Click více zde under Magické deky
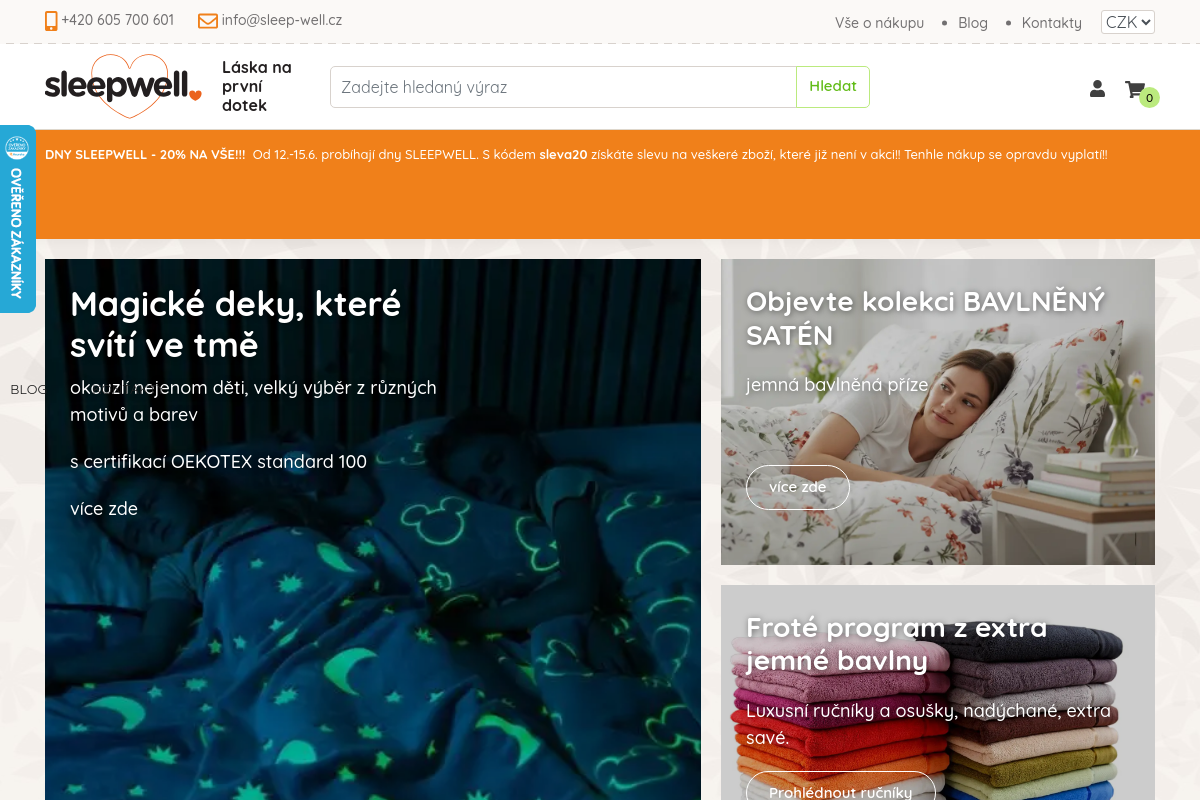 (x=104, y=508)
